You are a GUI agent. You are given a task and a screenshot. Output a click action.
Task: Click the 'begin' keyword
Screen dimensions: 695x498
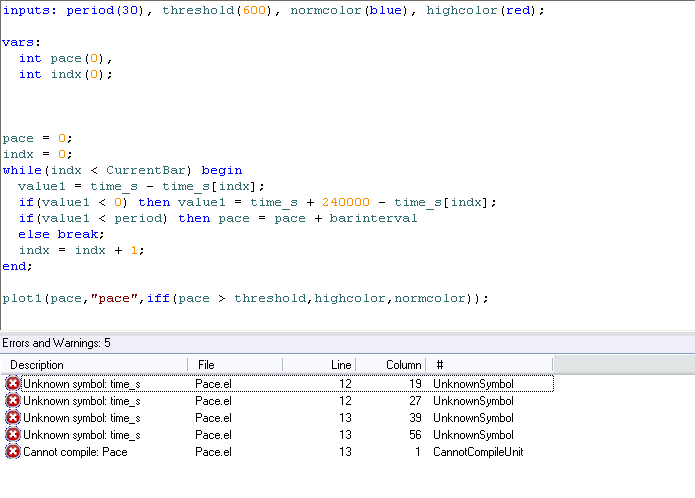[222, 171]
